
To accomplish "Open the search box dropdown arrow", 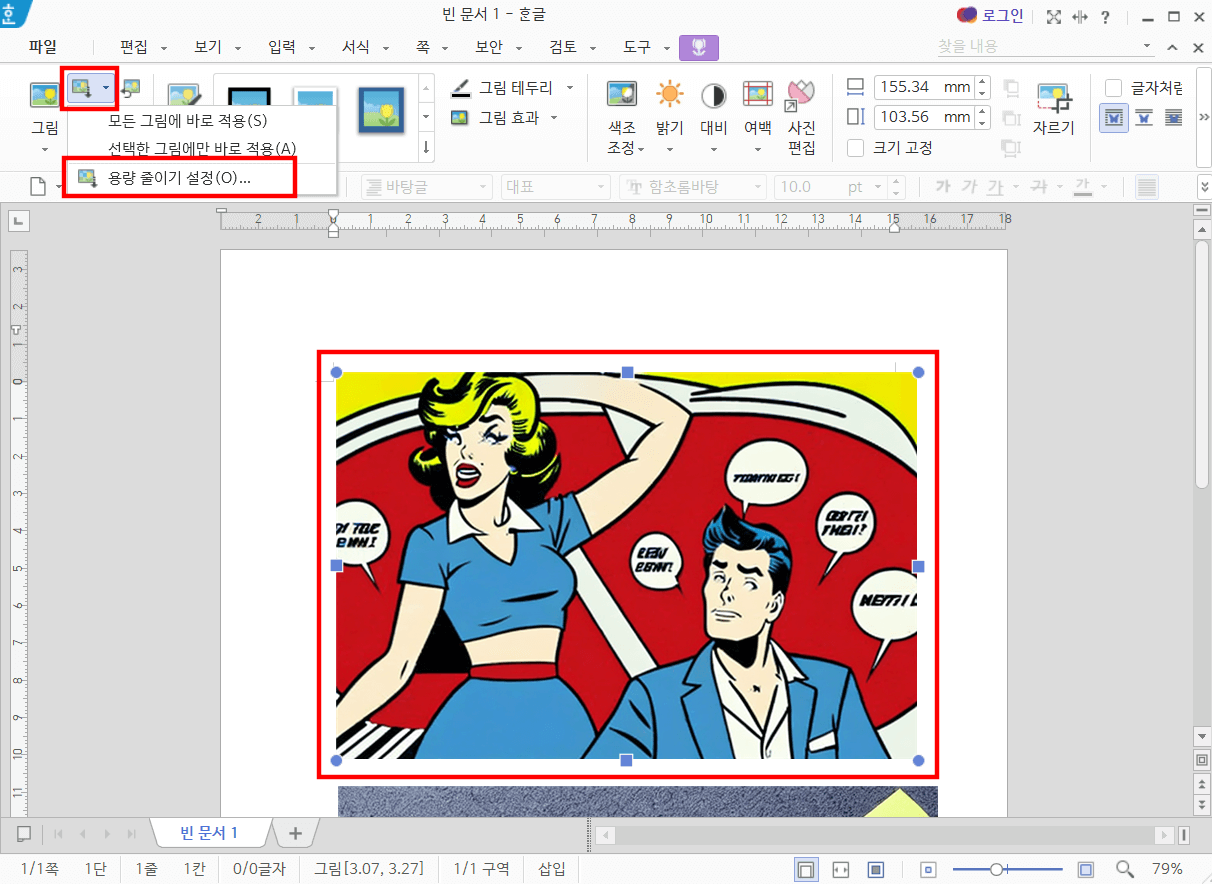I will (x=1147, y=47).
